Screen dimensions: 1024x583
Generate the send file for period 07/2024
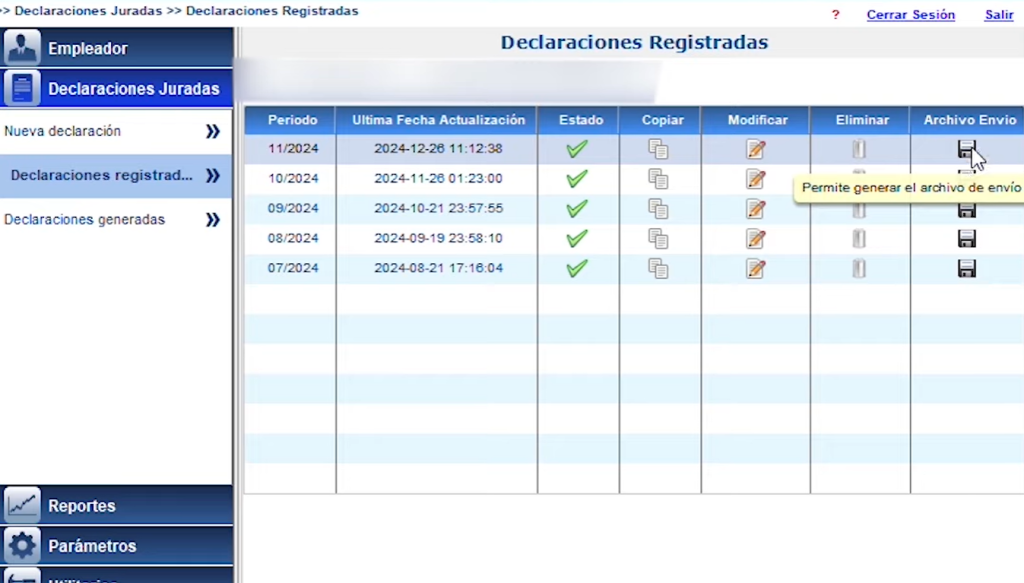point(966,269)
